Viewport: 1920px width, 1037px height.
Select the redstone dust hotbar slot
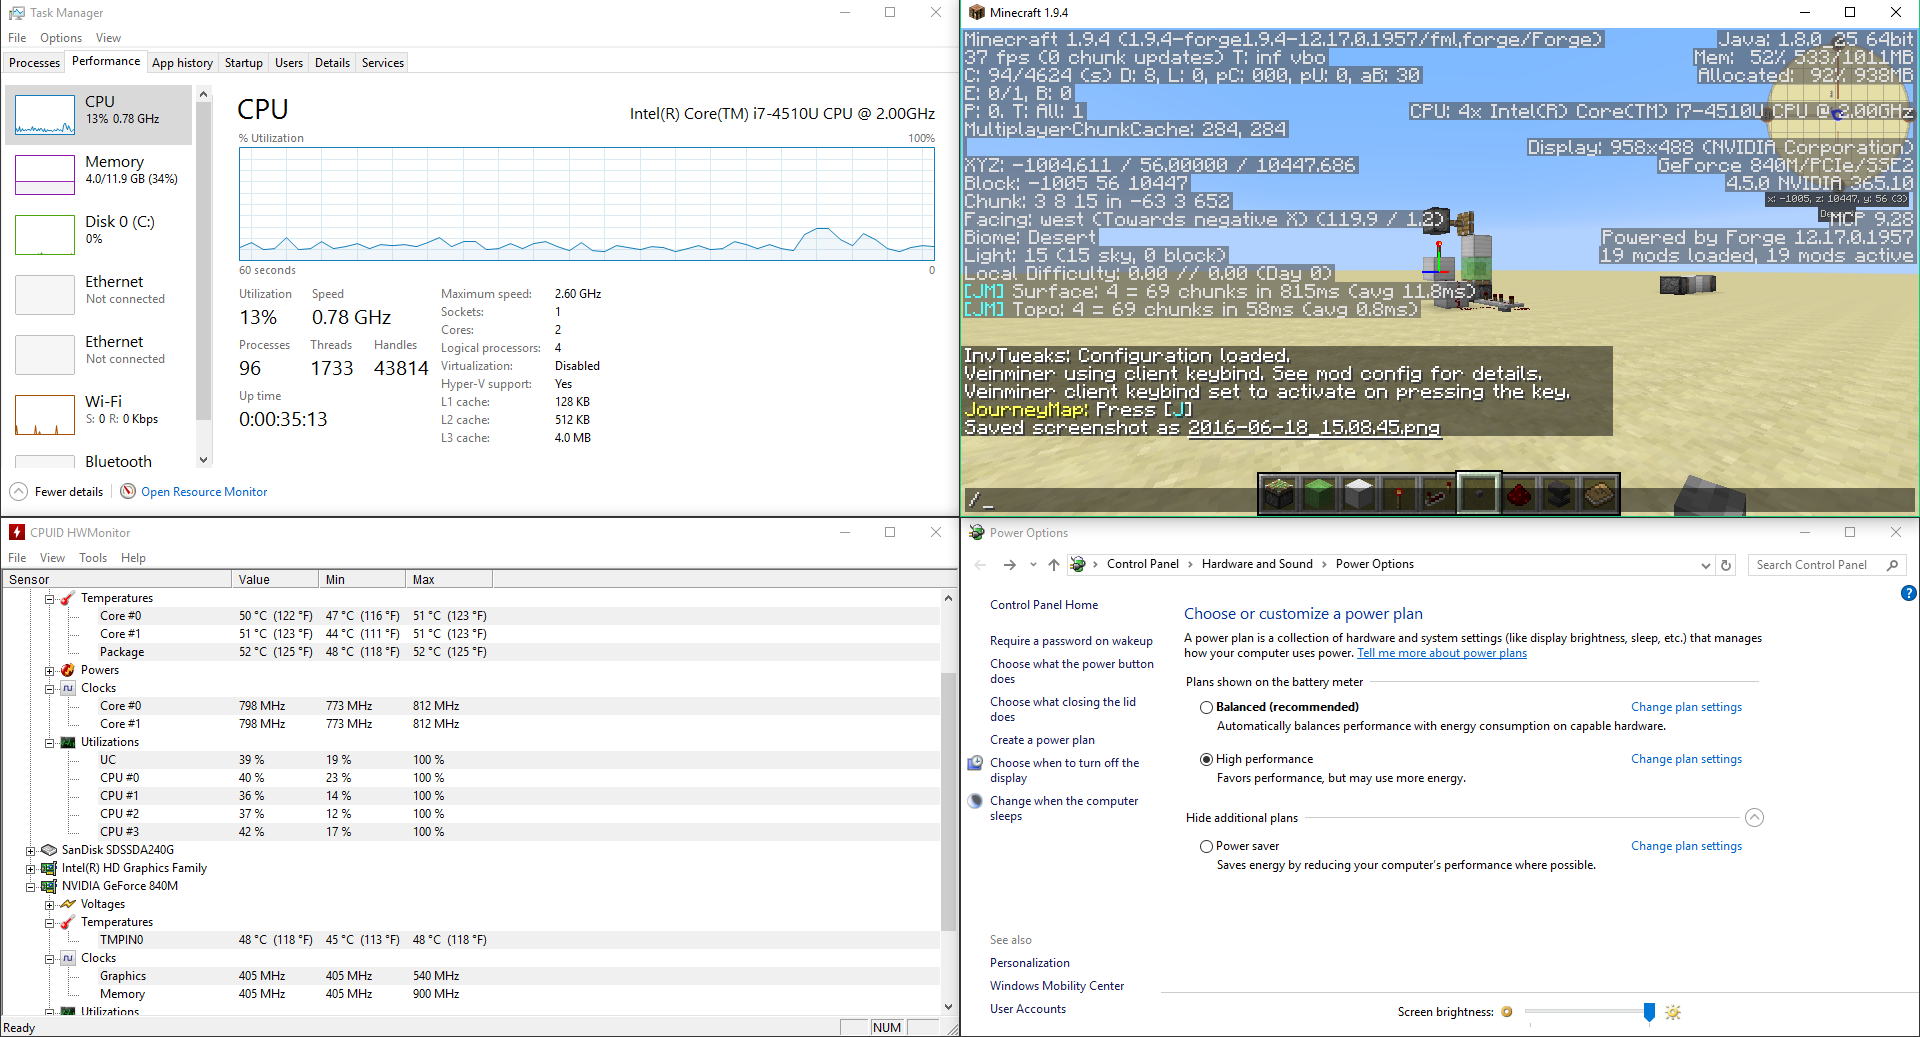(x=1519, y=493)
